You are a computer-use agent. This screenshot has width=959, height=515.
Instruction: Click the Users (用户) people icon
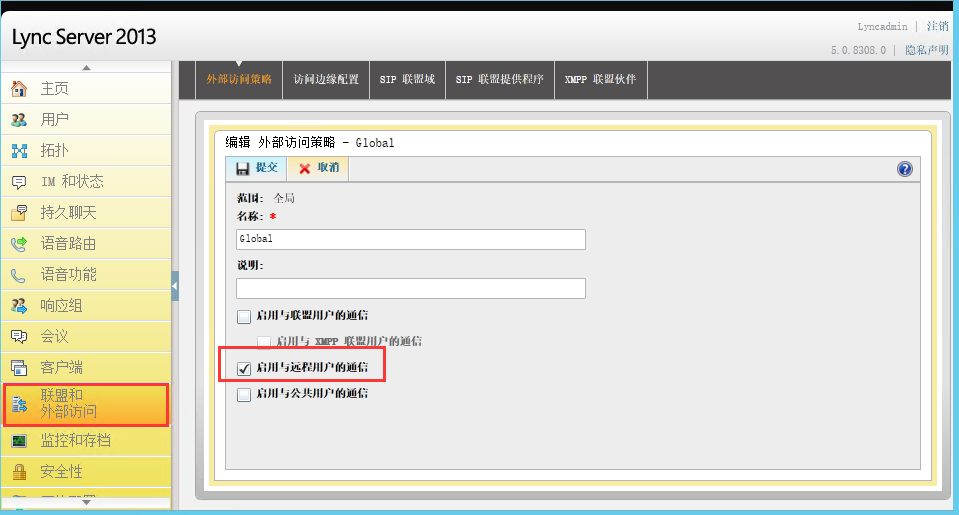point(19,120)
